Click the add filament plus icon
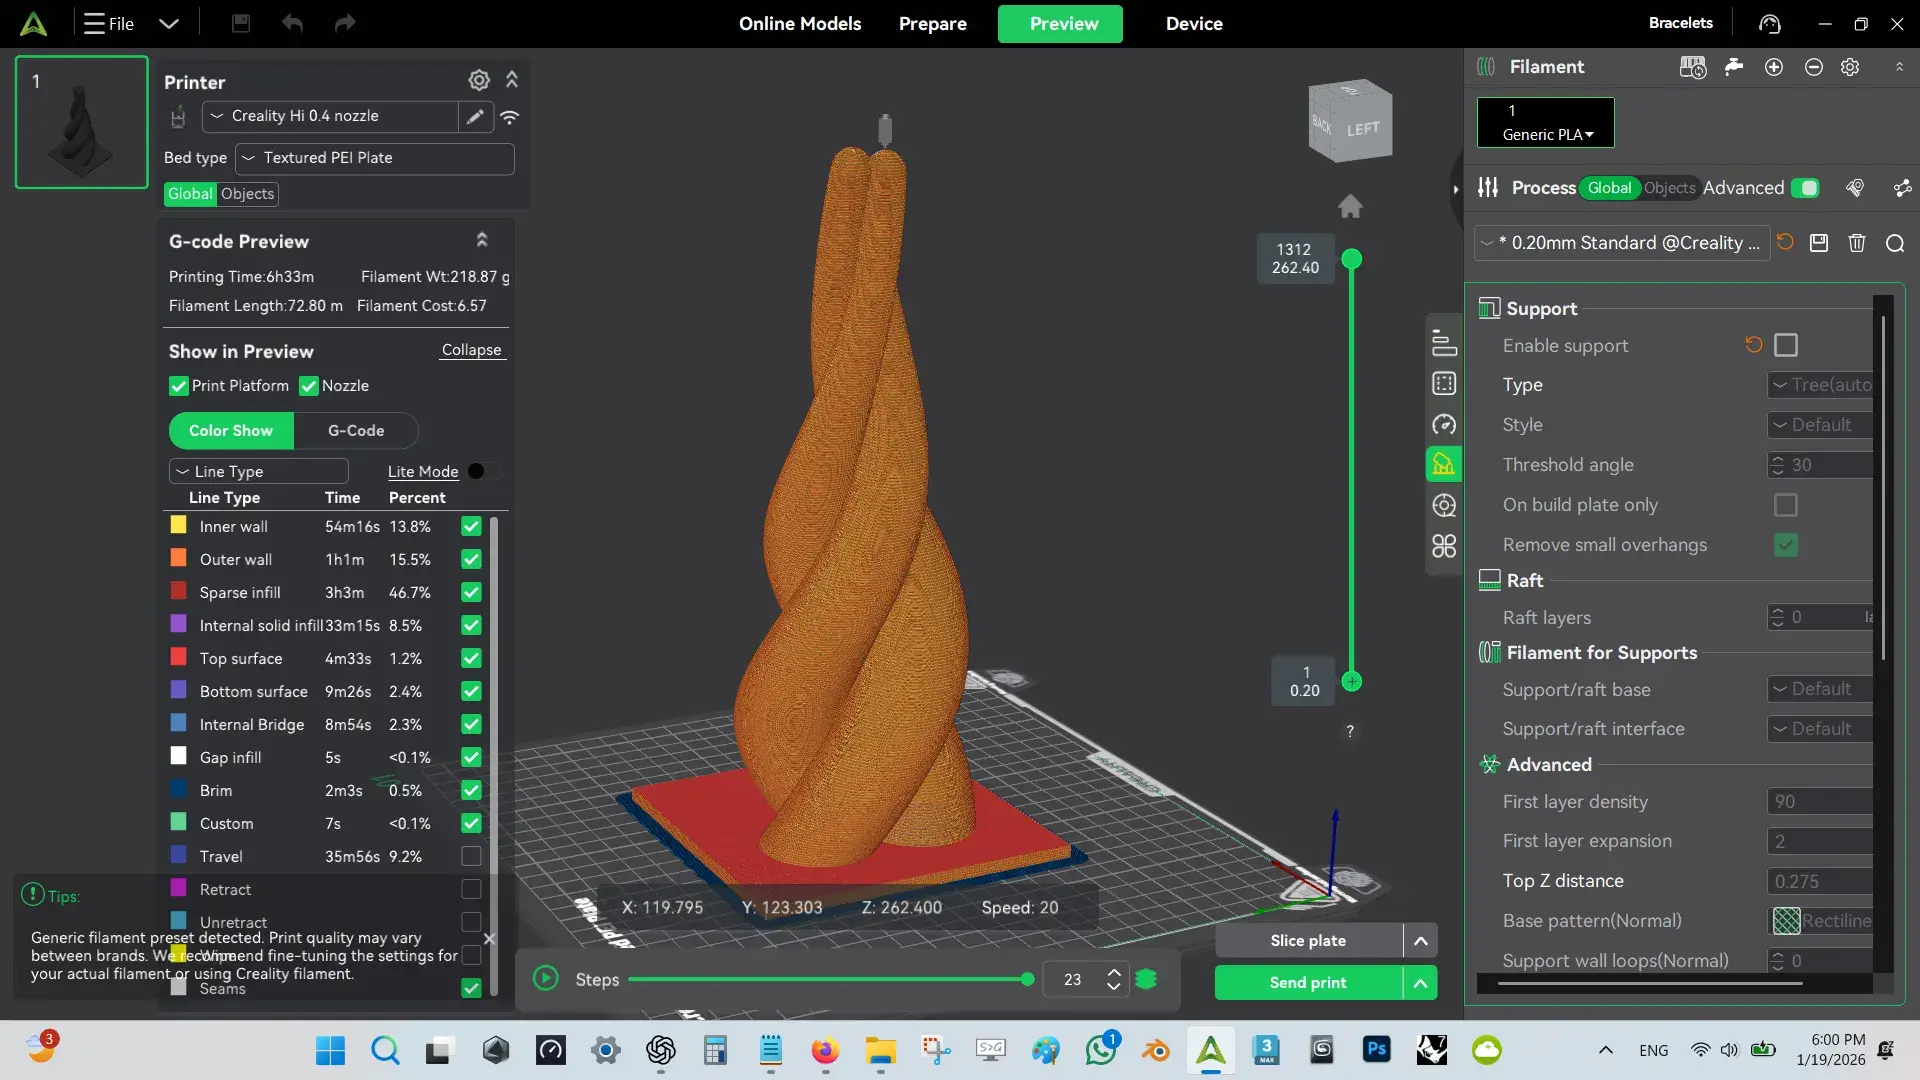 click(1774, 67)
